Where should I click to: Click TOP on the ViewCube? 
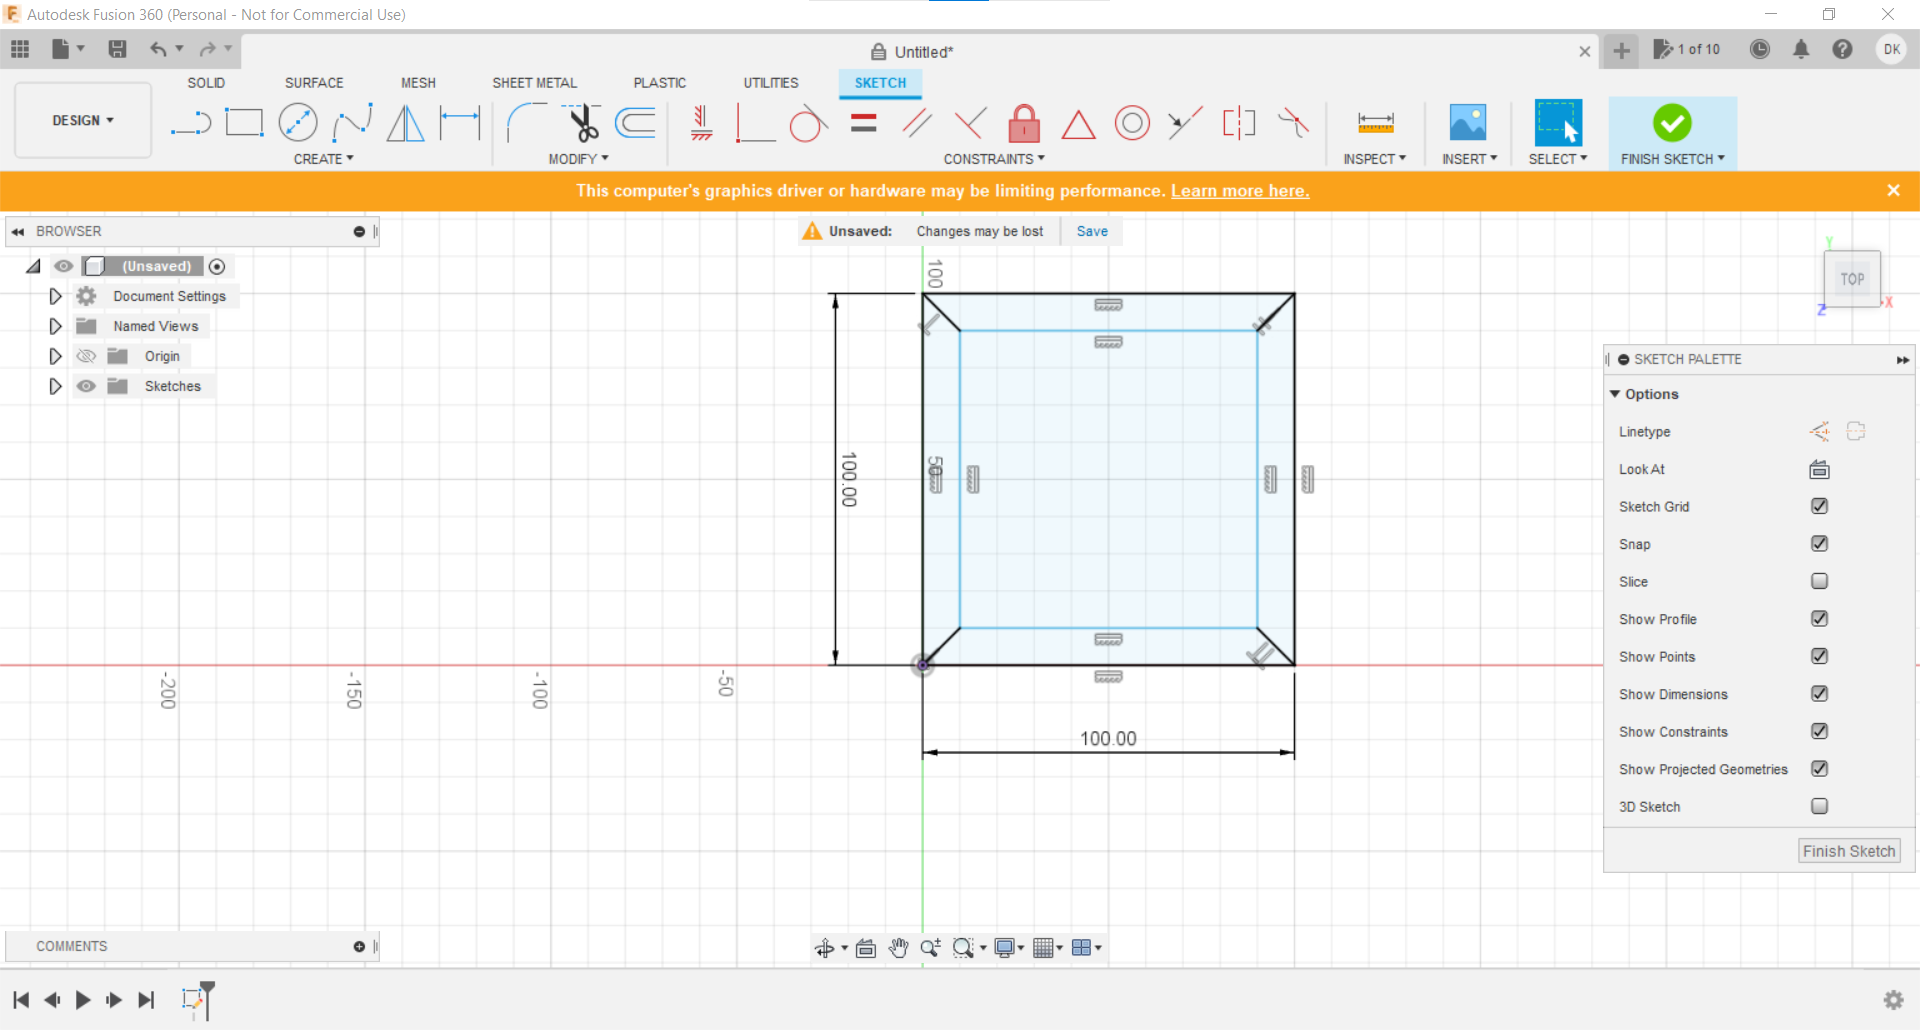coord(1851,279)
